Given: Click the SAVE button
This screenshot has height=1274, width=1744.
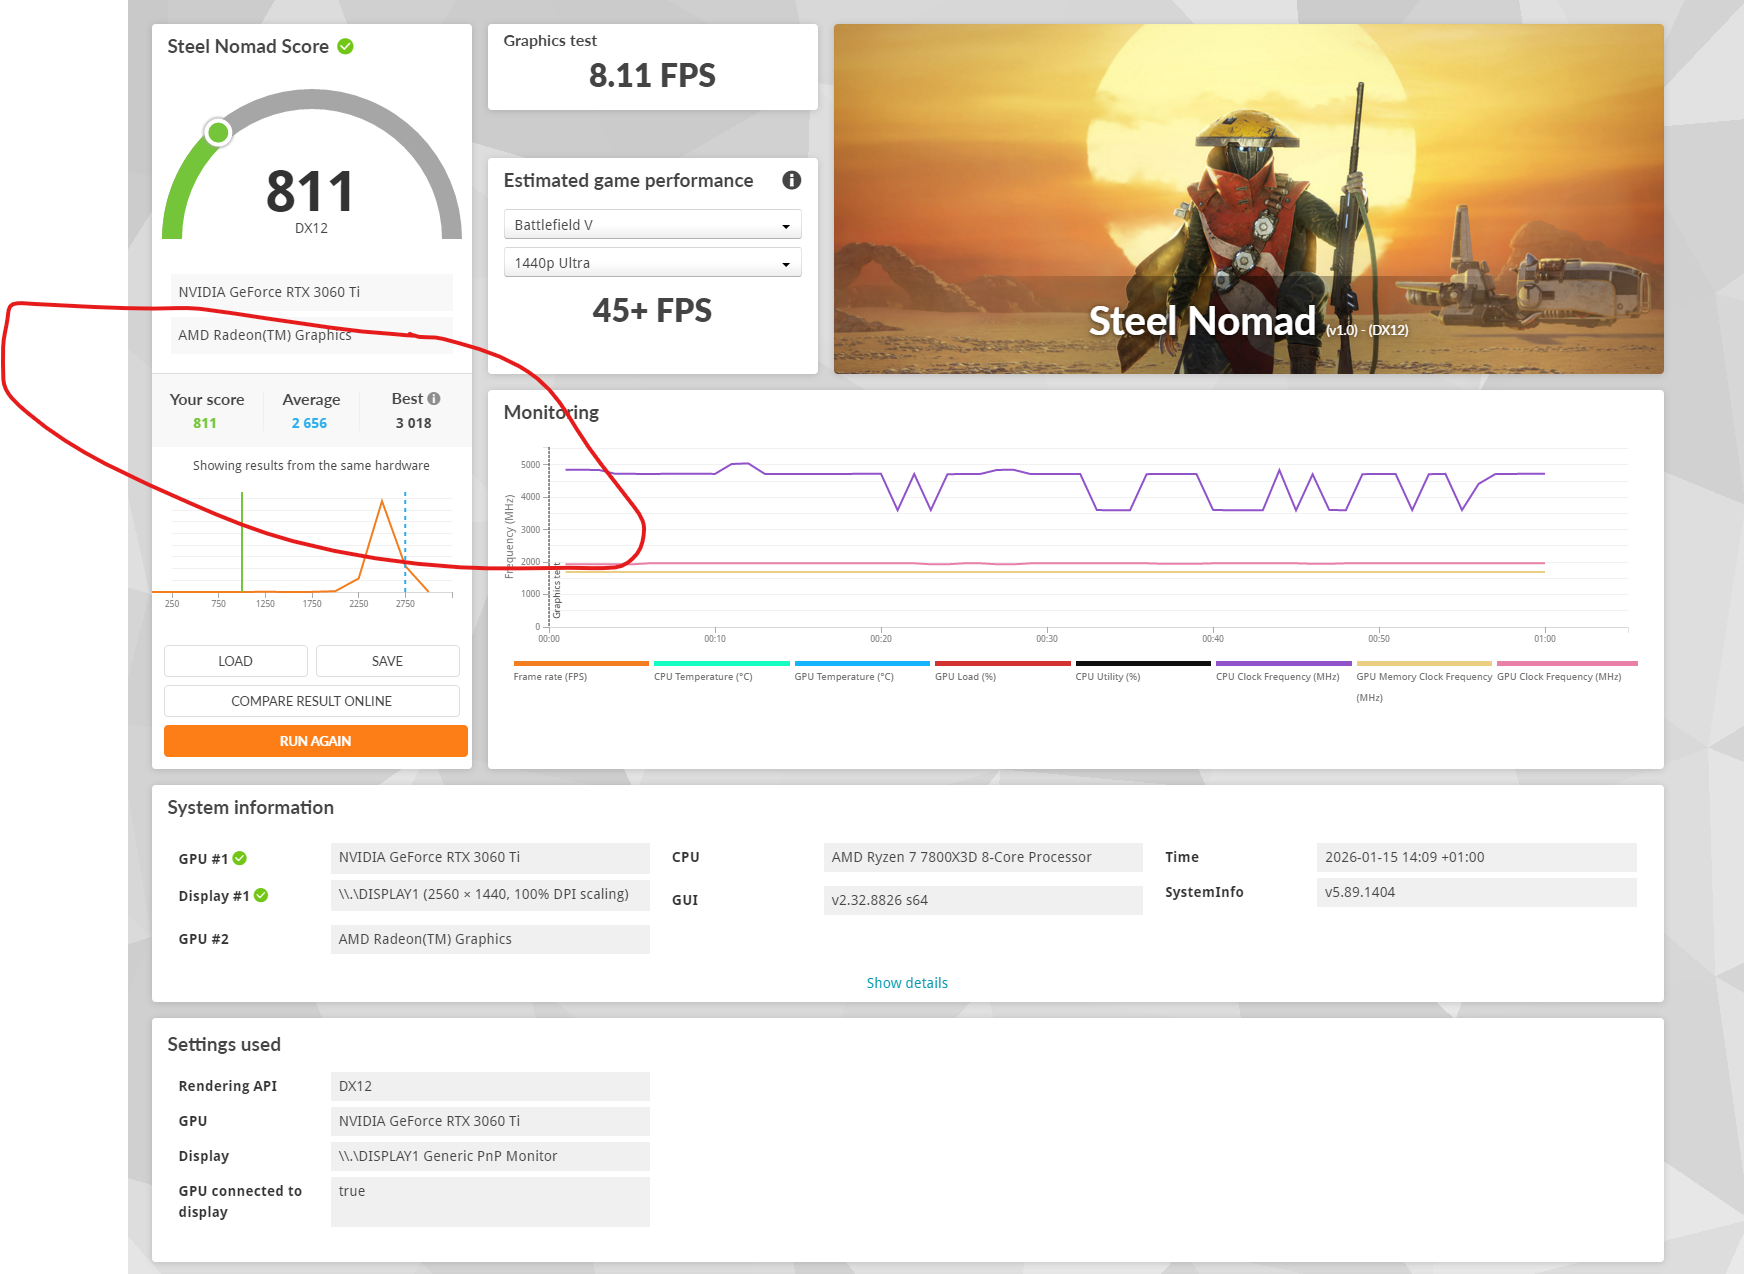Looking at the screenshot, I should click(388, 661).
